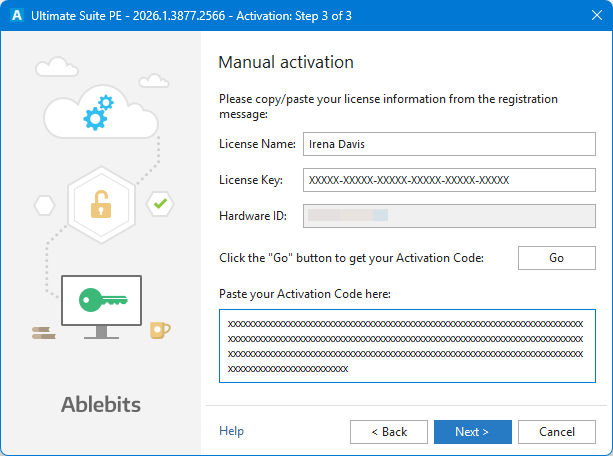
Task: Select the Hardware ID field
Action: (x=449, y=216)
